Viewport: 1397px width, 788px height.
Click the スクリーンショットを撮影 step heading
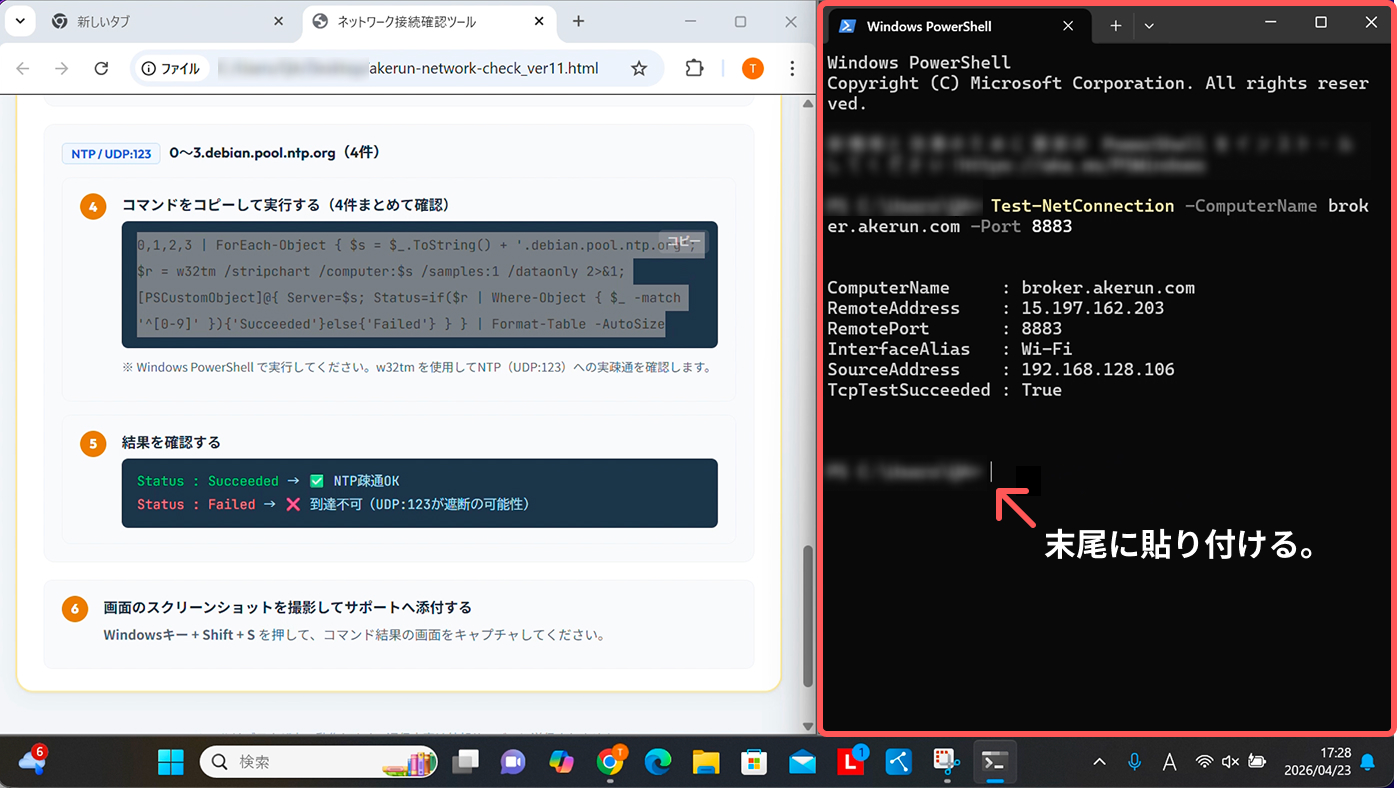pyautogui.click(x=288, y=607)
